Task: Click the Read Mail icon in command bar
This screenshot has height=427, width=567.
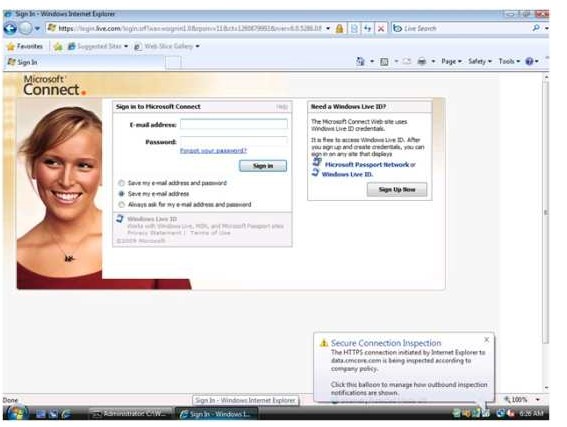Action: tap(407, 61)
